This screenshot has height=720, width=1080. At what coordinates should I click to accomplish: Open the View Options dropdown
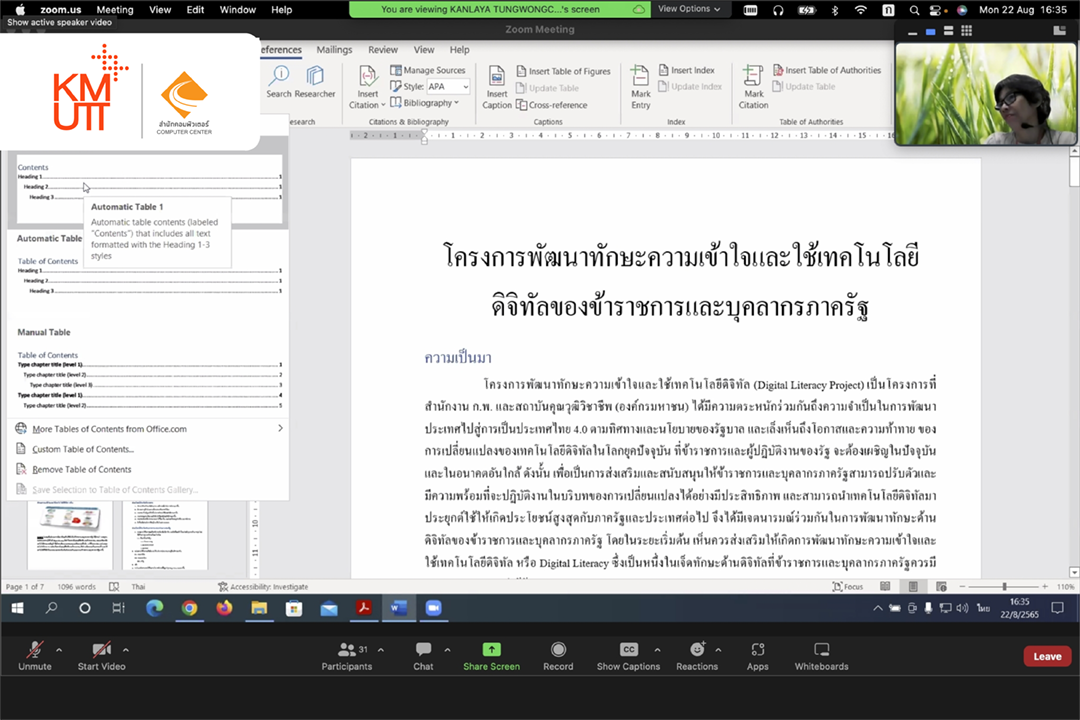[x=689, y=9]
